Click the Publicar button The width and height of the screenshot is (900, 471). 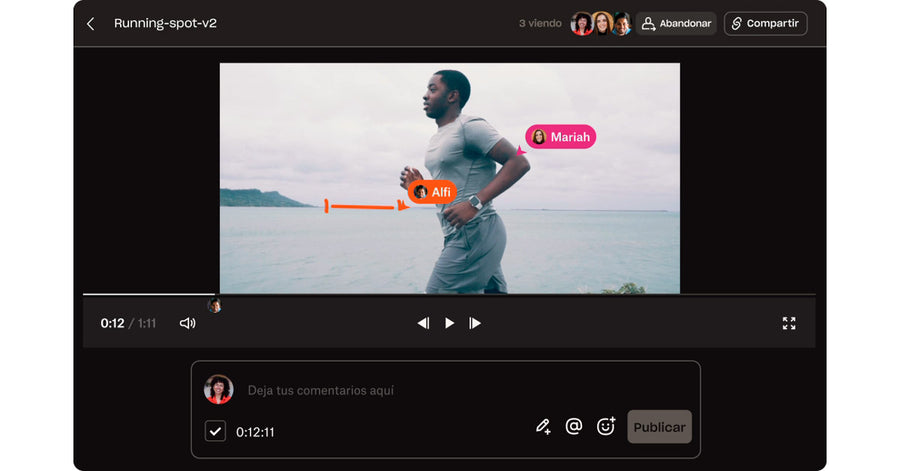click(660, 427)
